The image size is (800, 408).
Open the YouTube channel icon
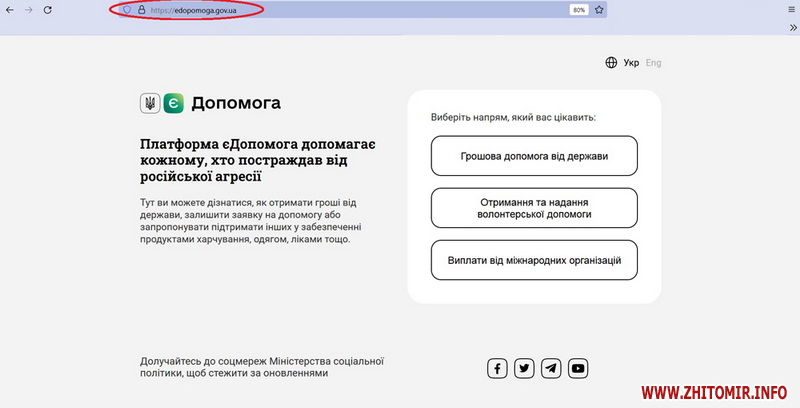coord(578,368)
